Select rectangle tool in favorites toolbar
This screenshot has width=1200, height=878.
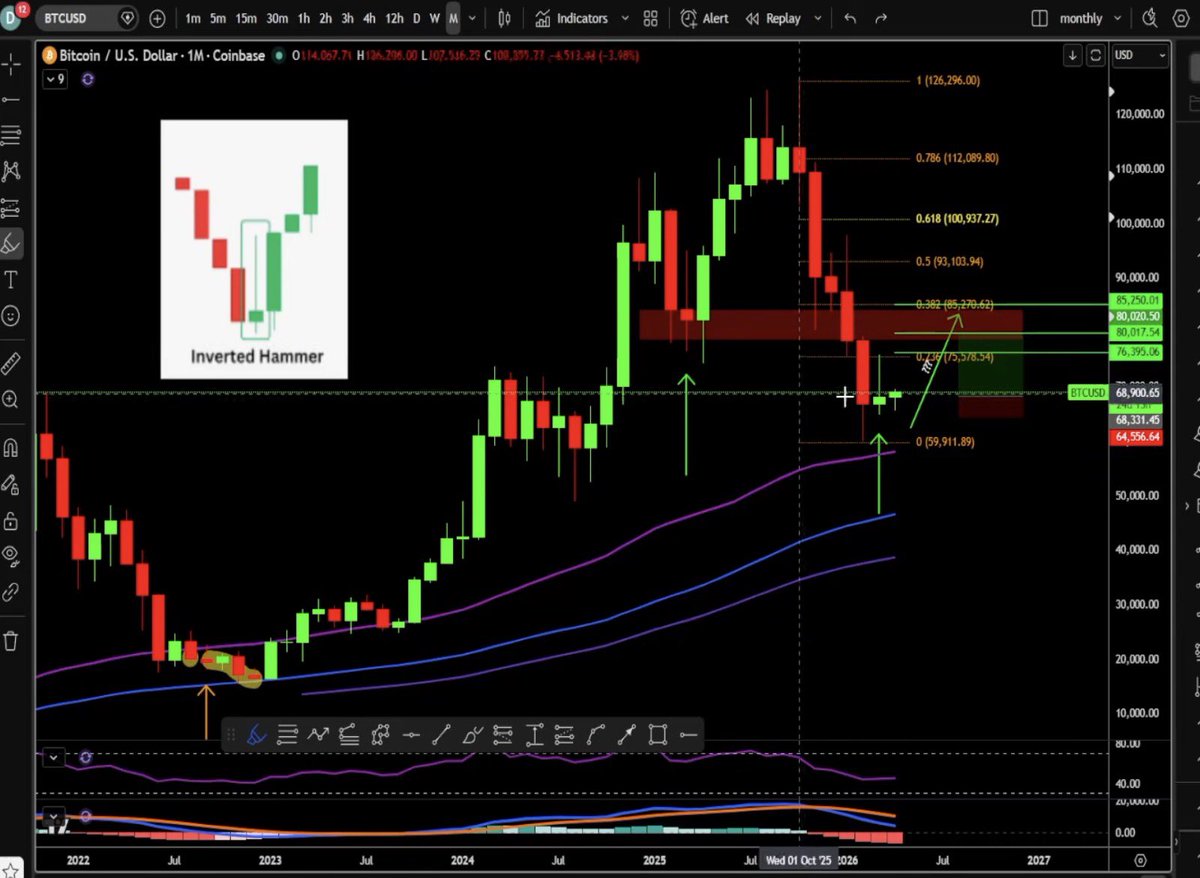pos(658,735)
